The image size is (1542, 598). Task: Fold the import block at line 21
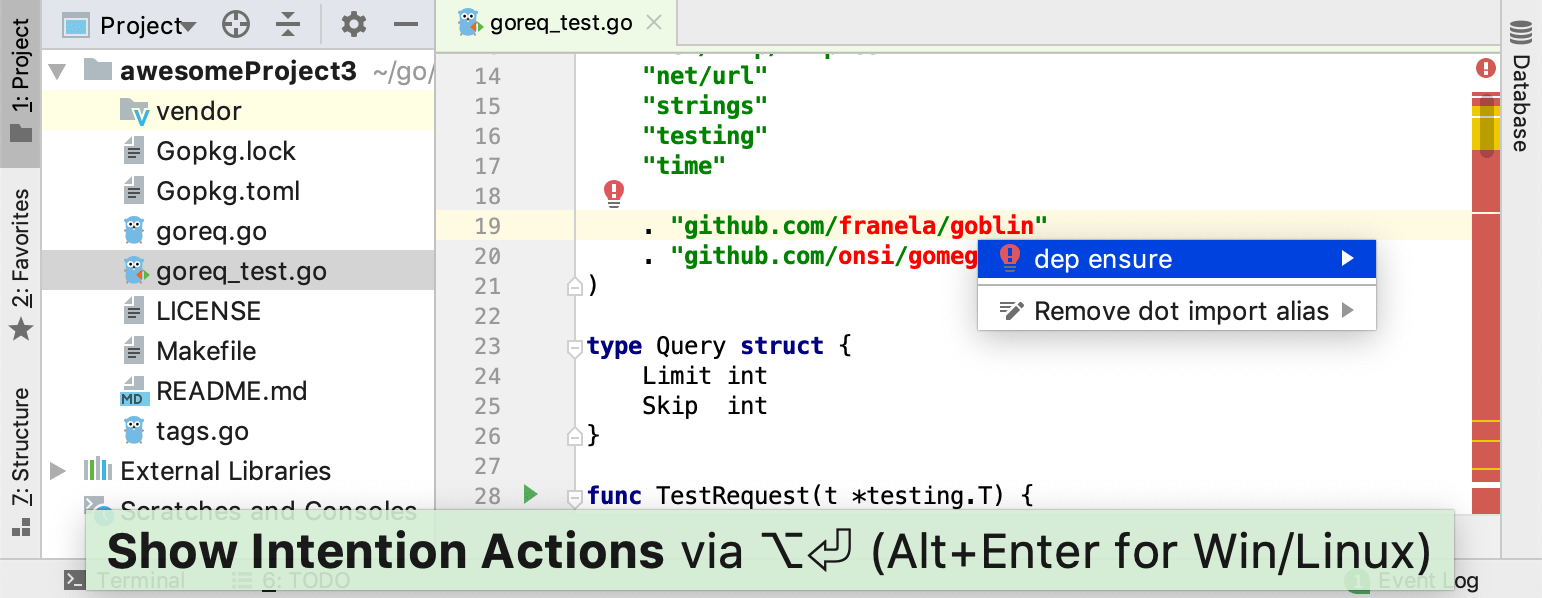coord(574,287)
